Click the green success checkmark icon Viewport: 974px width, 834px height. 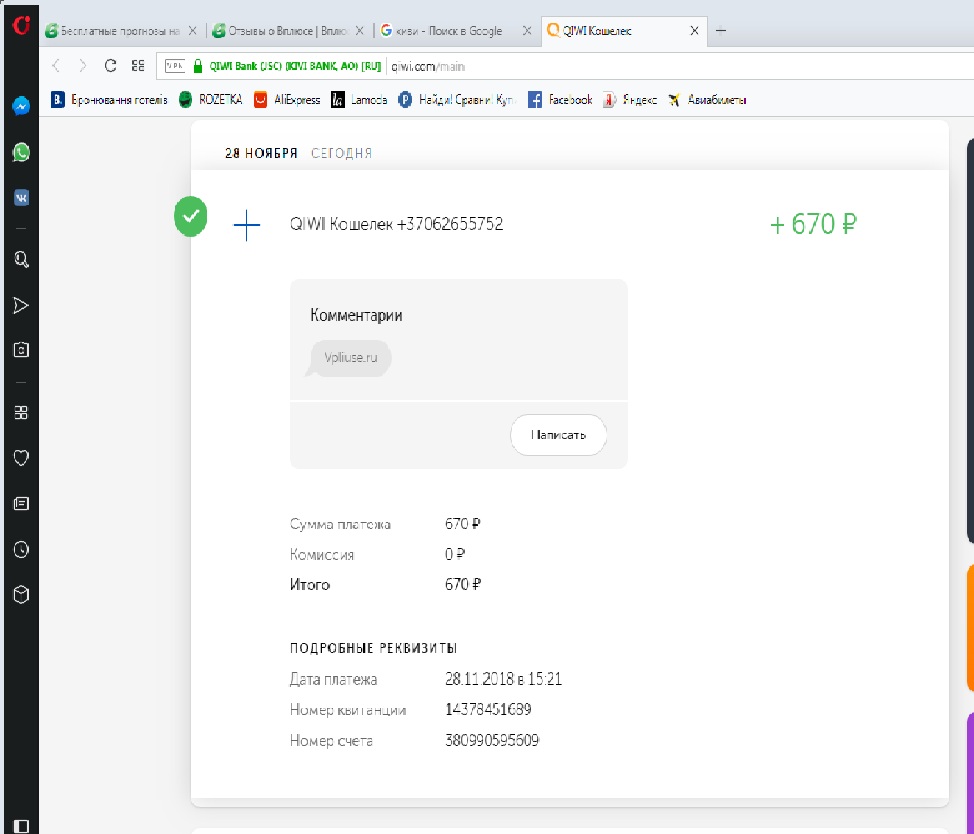[x=191, y=217]
